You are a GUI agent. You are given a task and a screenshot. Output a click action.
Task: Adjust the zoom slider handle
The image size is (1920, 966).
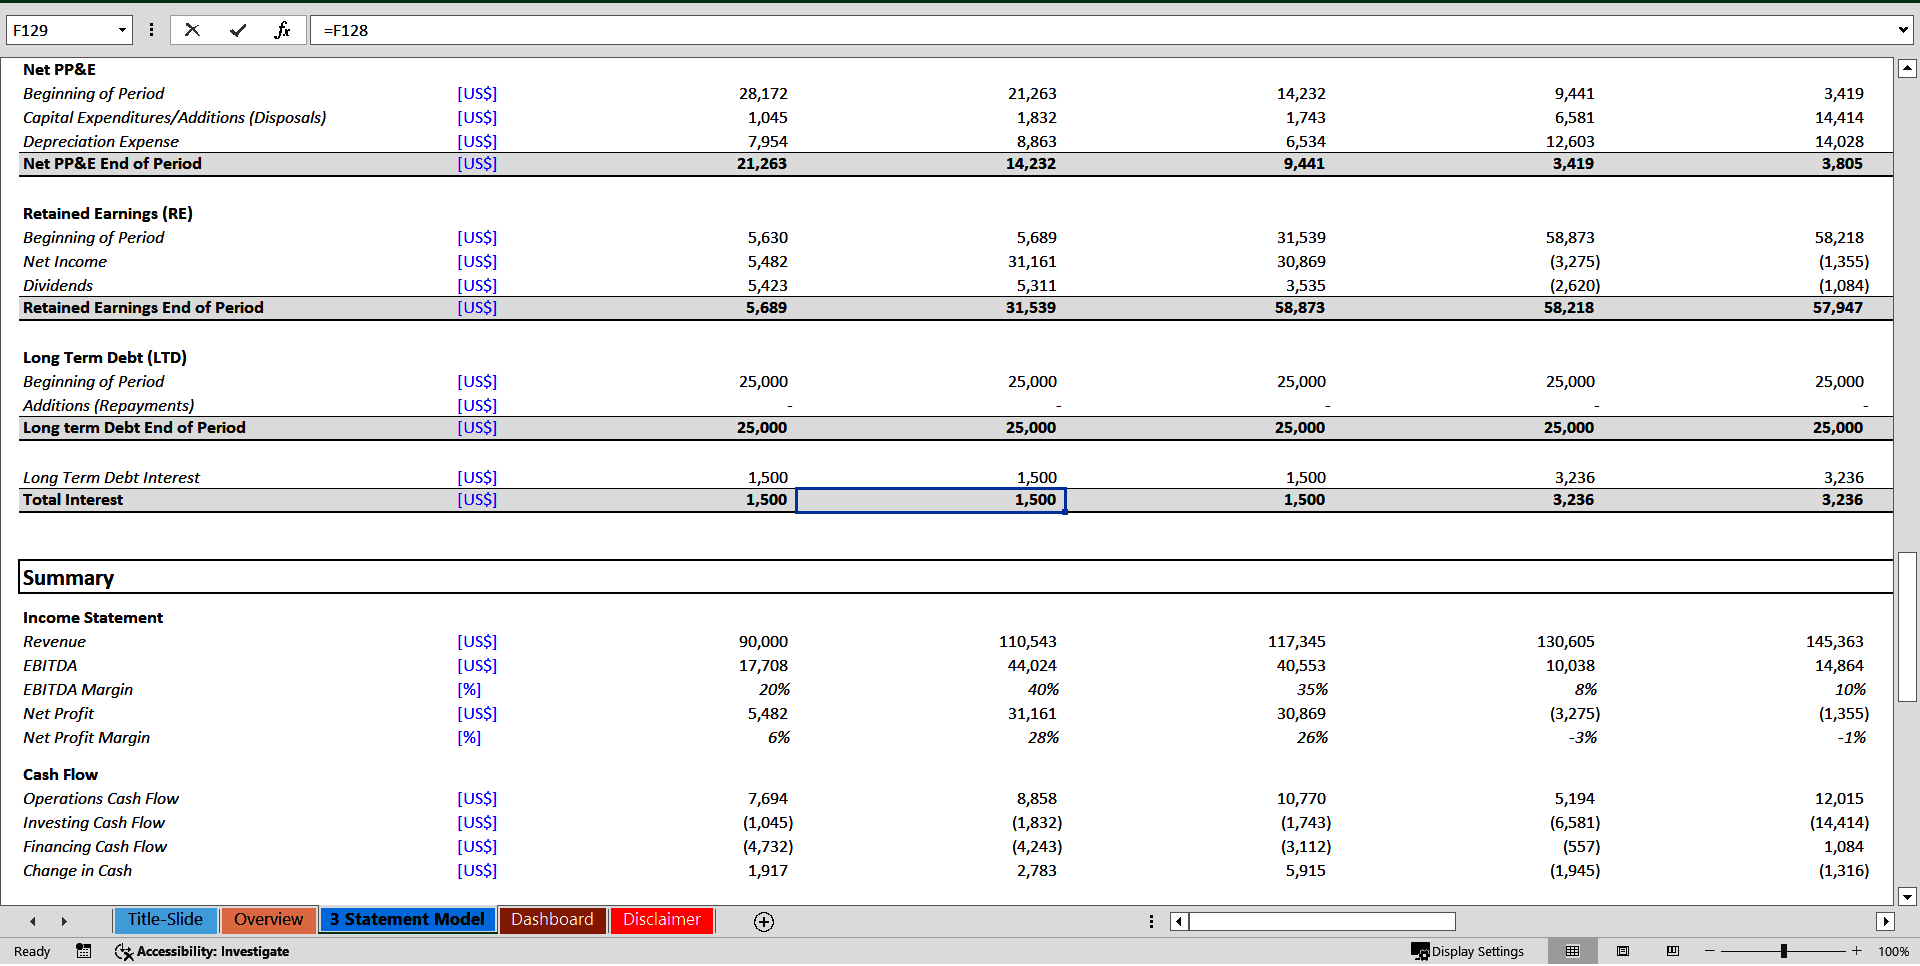point(1783,951)
